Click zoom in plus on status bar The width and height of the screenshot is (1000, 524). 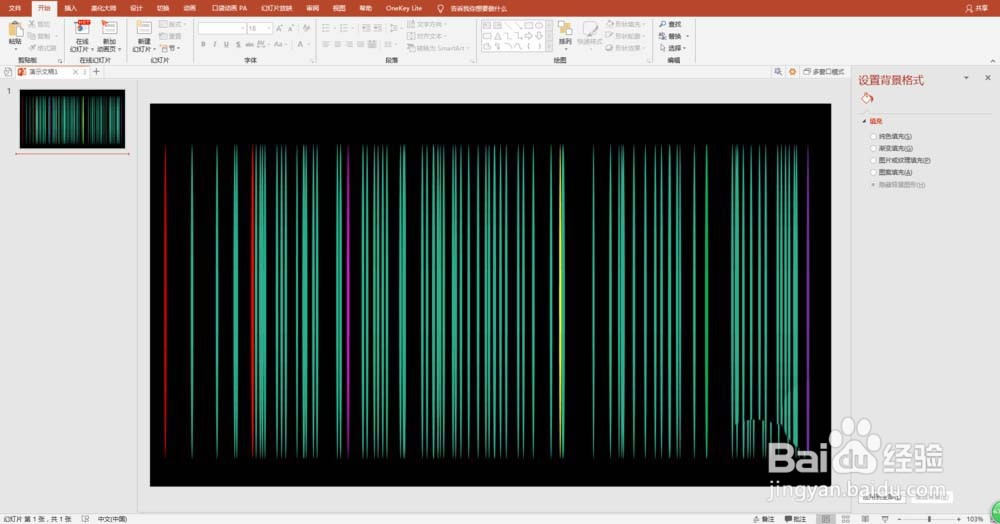coord(959,519)
